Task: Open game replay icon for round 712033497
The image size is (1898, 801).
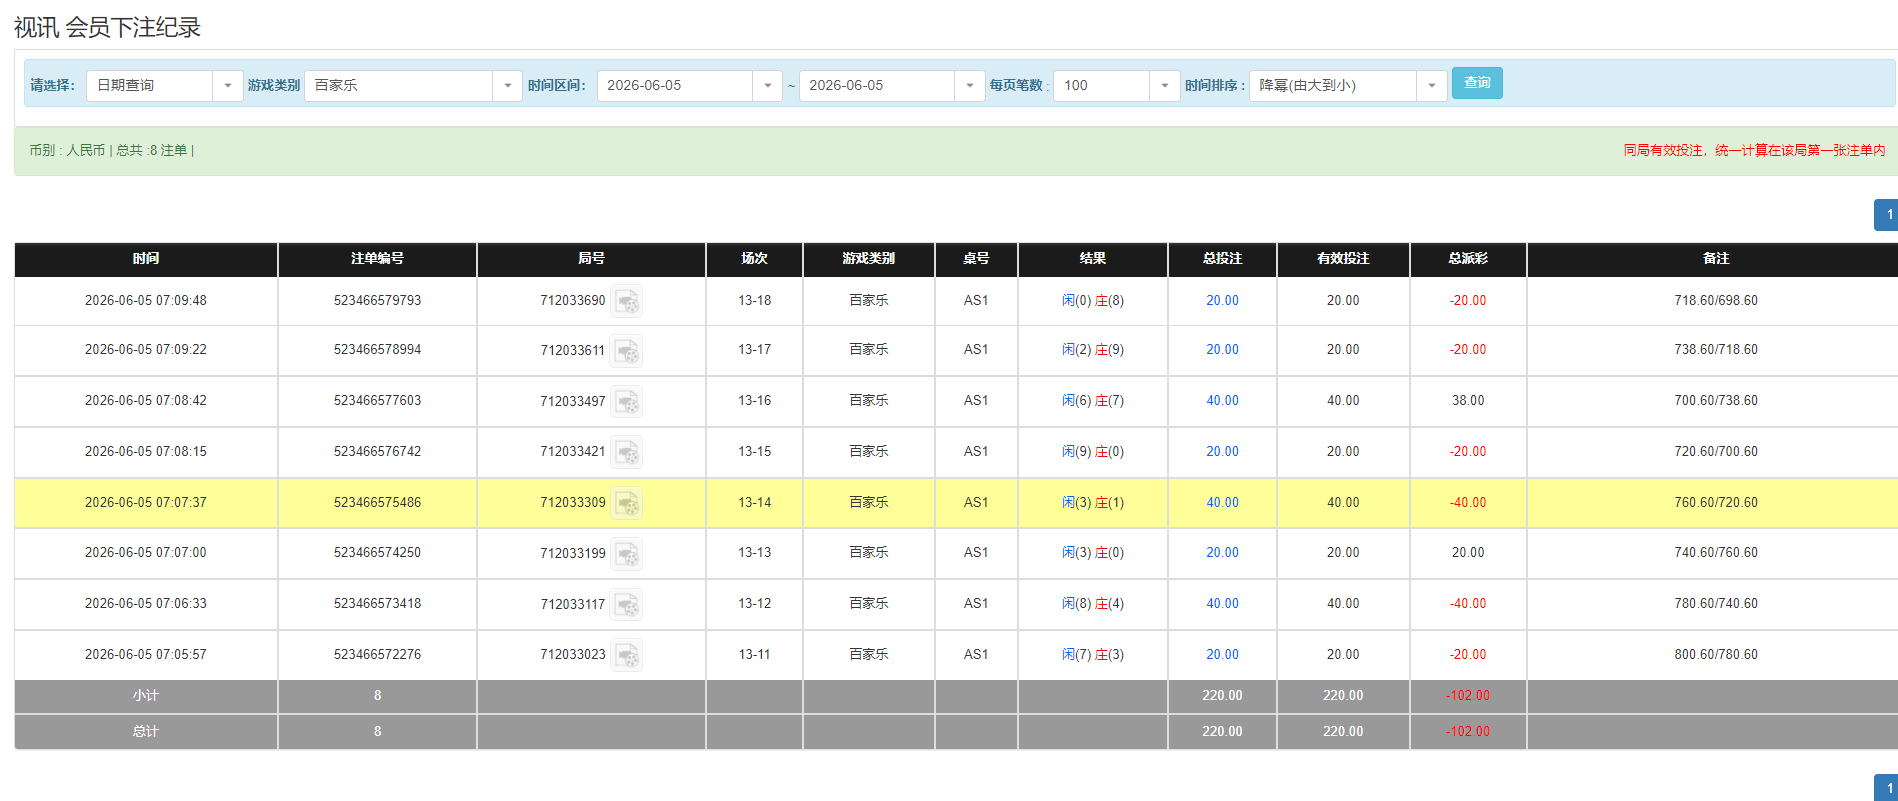Action: tap(627, 402)
